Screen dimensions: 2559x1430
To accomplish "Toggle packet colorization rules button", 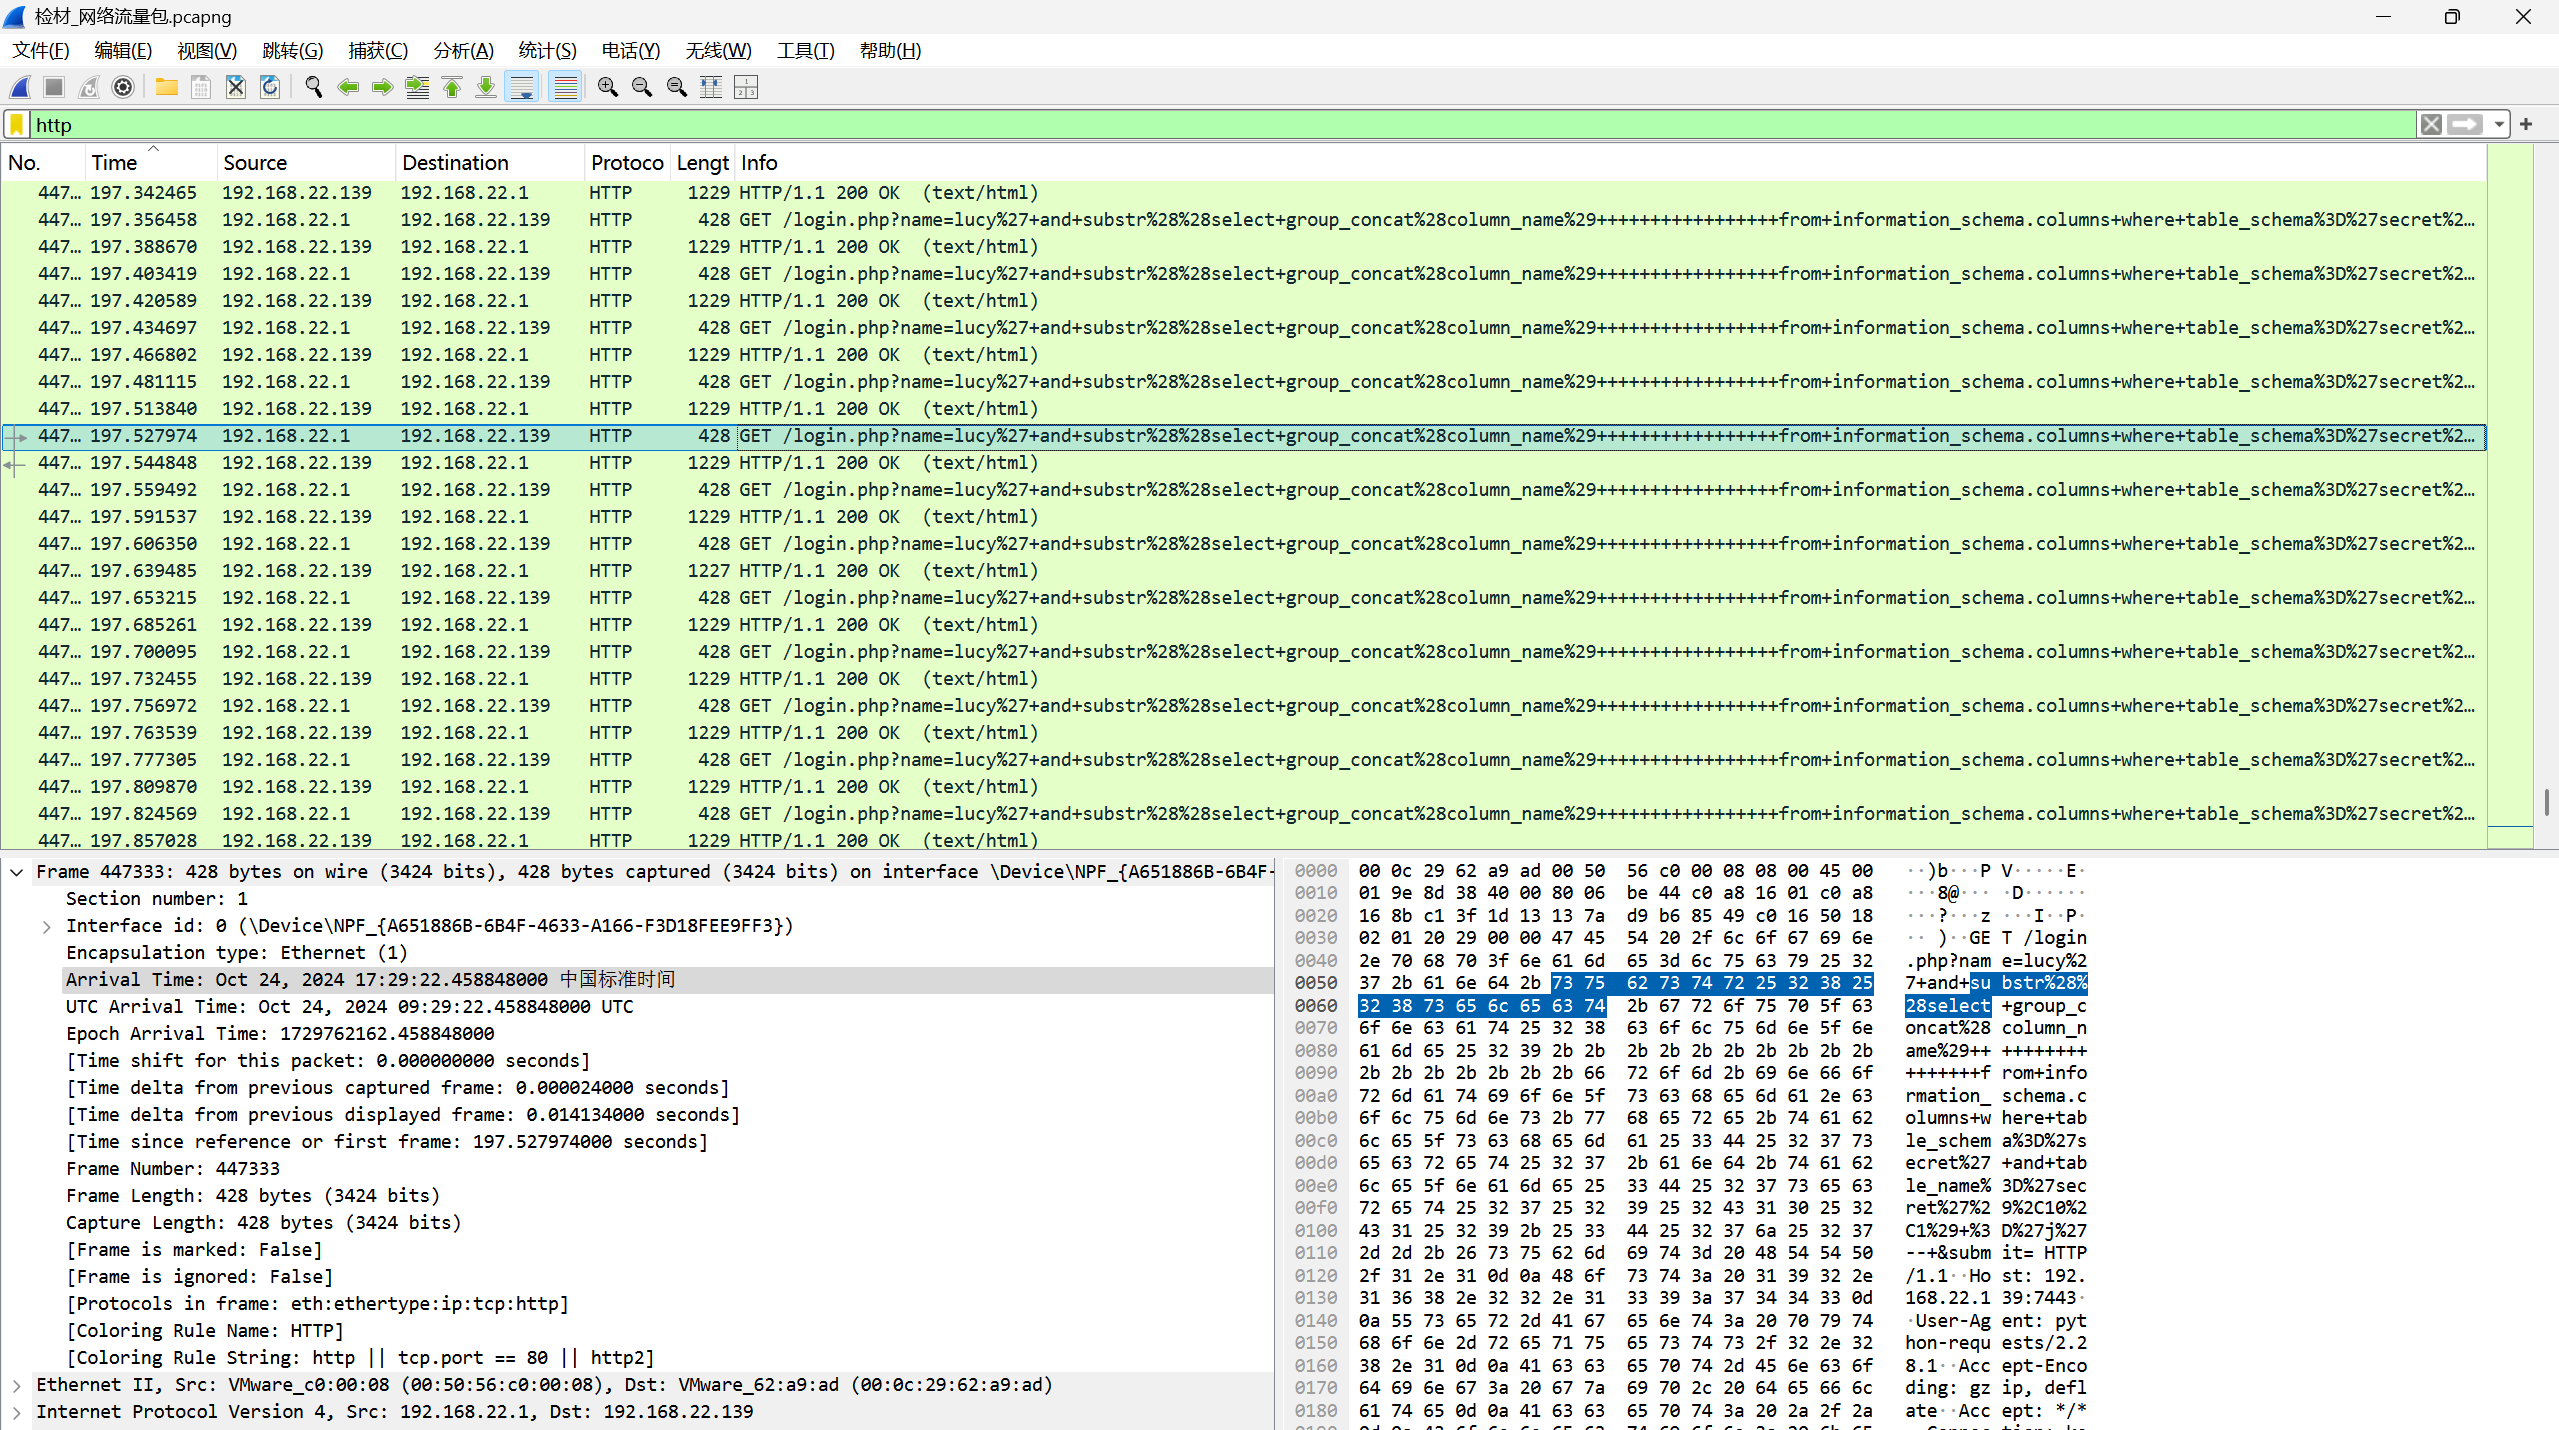I will click(x=566, y=88).
